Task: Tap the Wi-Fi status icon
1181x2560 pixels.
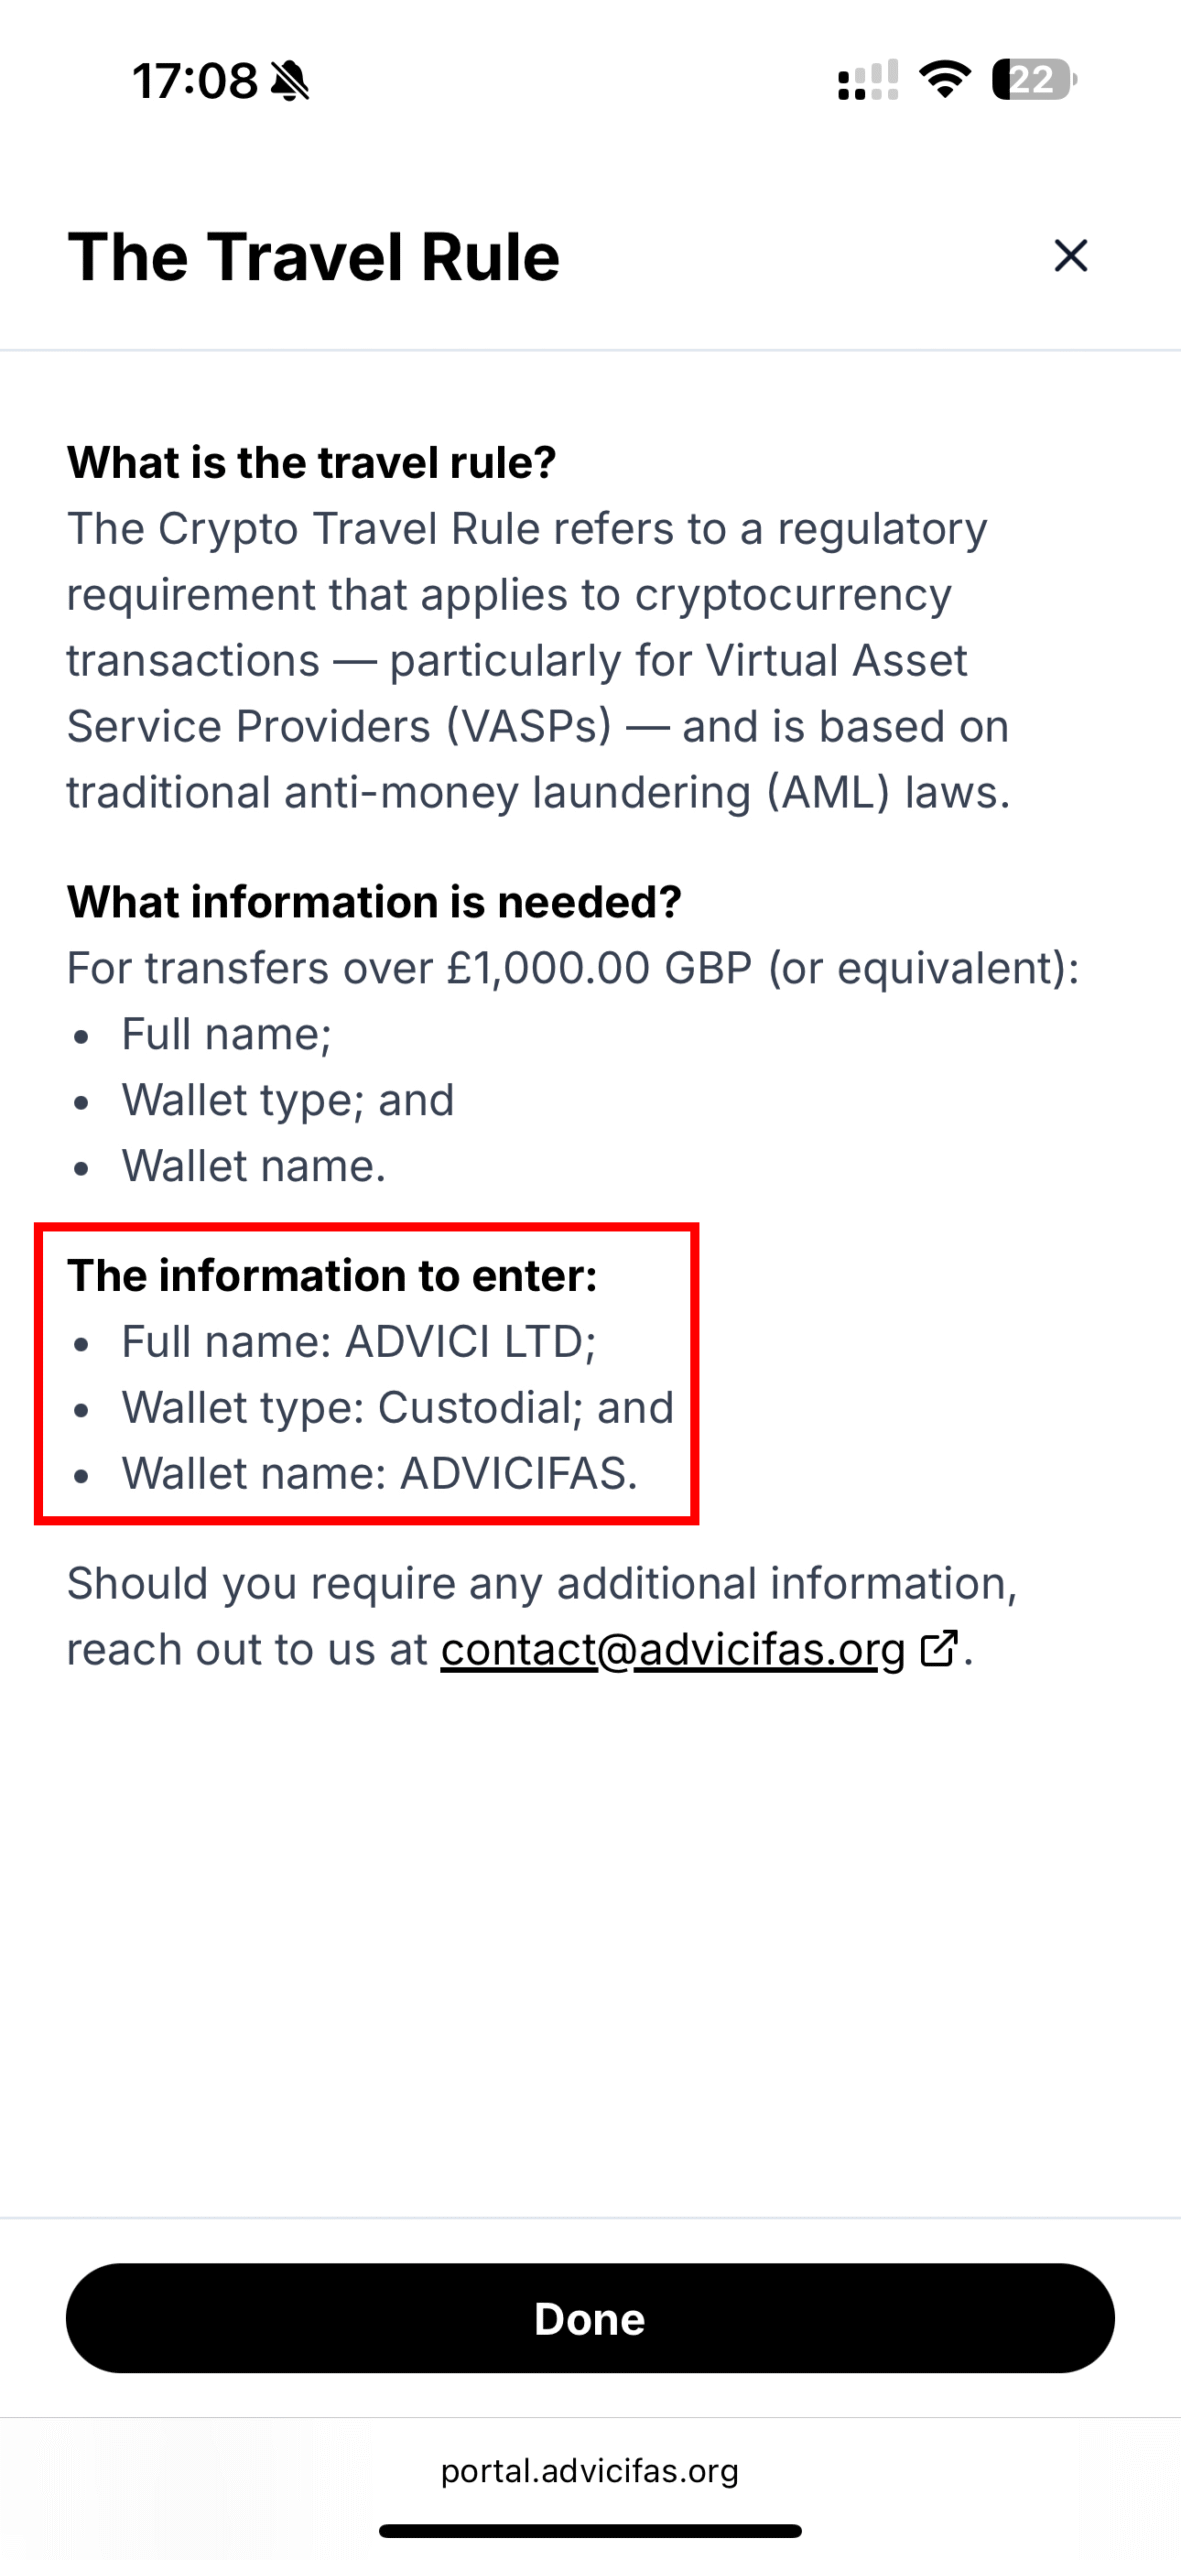Action: click(945, 79)
